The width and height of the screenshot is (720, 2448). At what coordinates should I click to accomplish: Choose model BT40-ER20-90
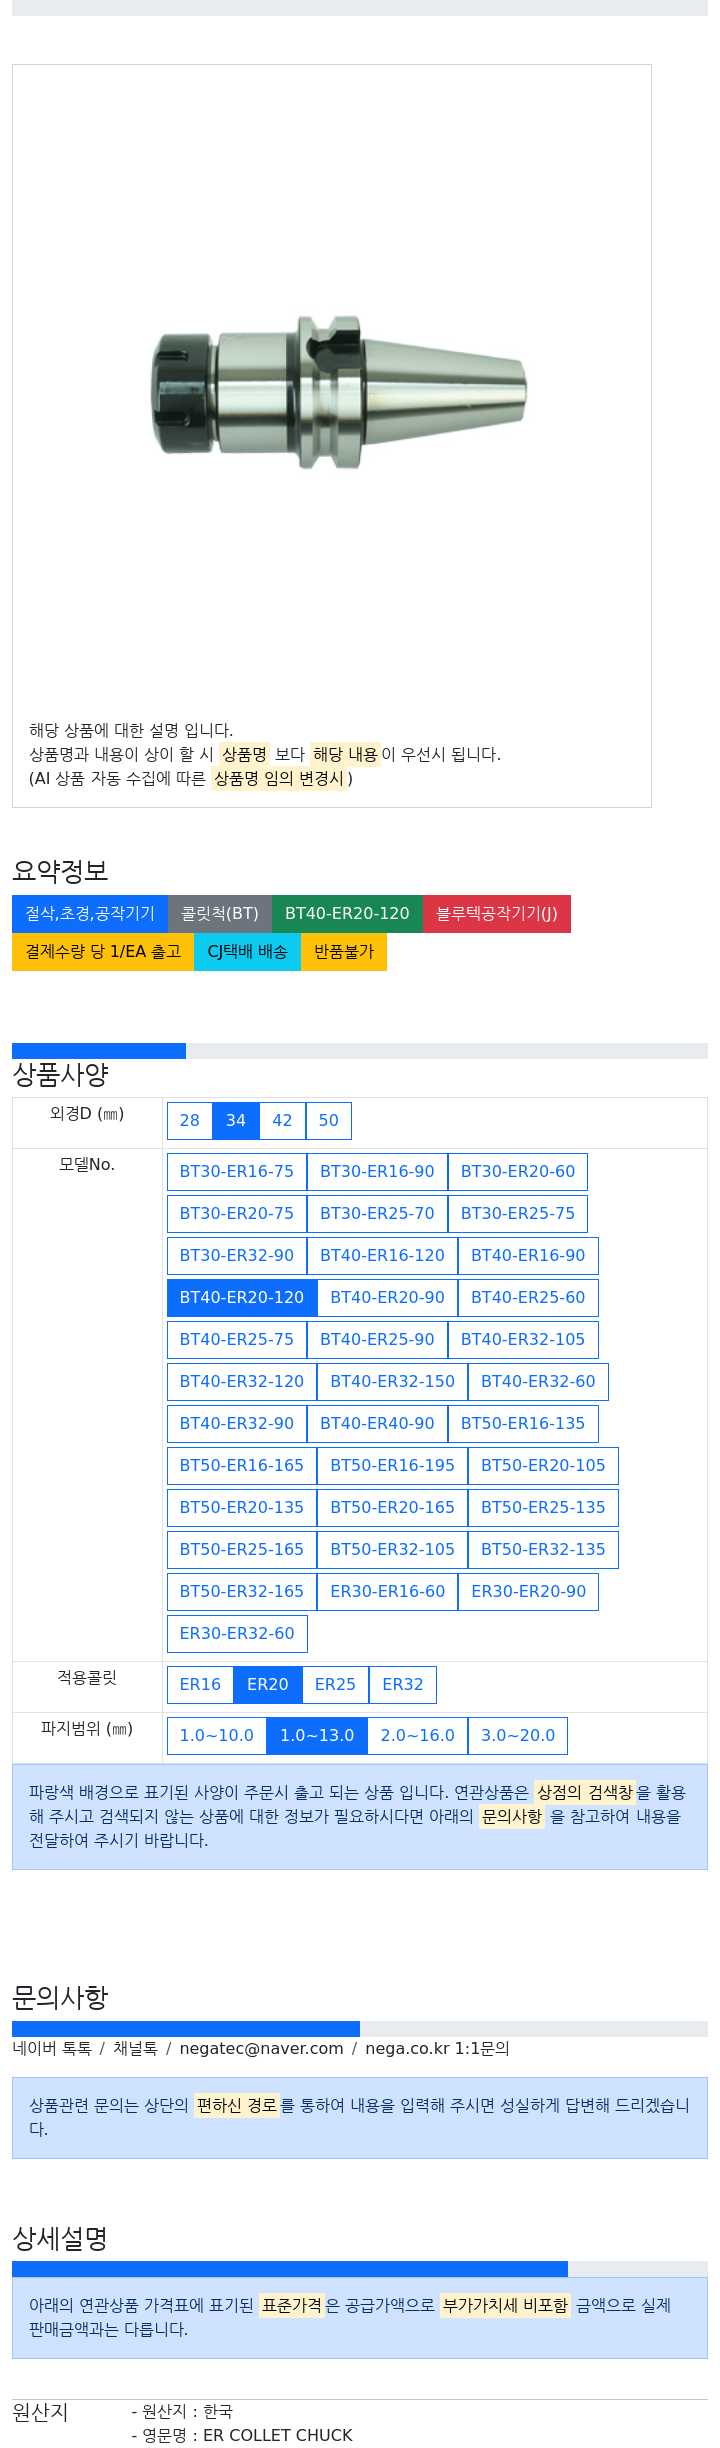coord(387,1297)
